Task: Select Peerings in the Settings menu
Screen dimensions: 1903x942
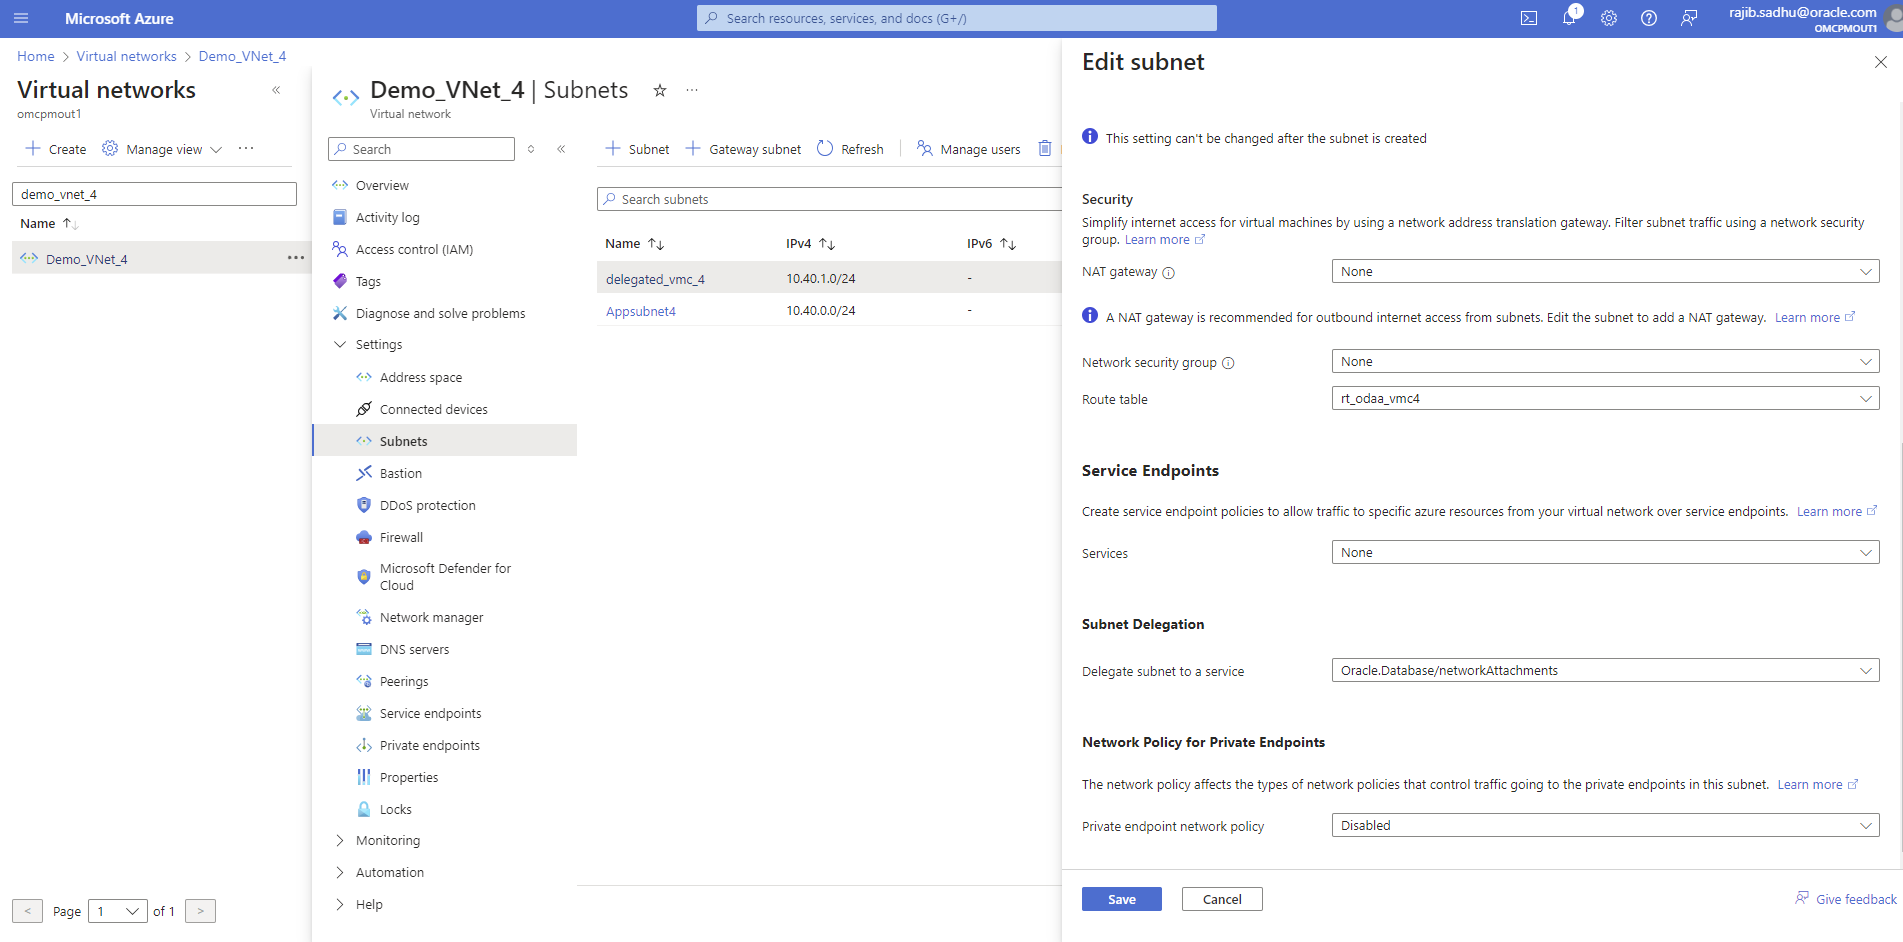Action: click(x=404, y=680)
